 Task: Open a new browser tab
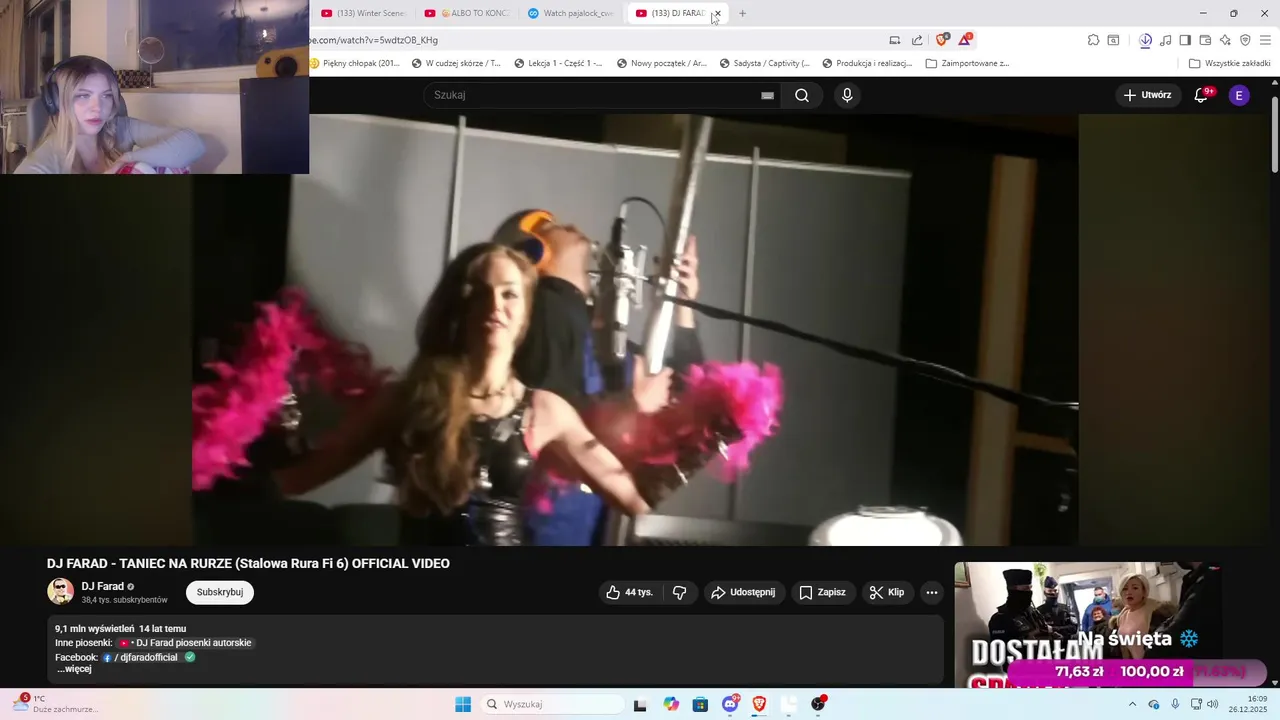pos(742,13)
